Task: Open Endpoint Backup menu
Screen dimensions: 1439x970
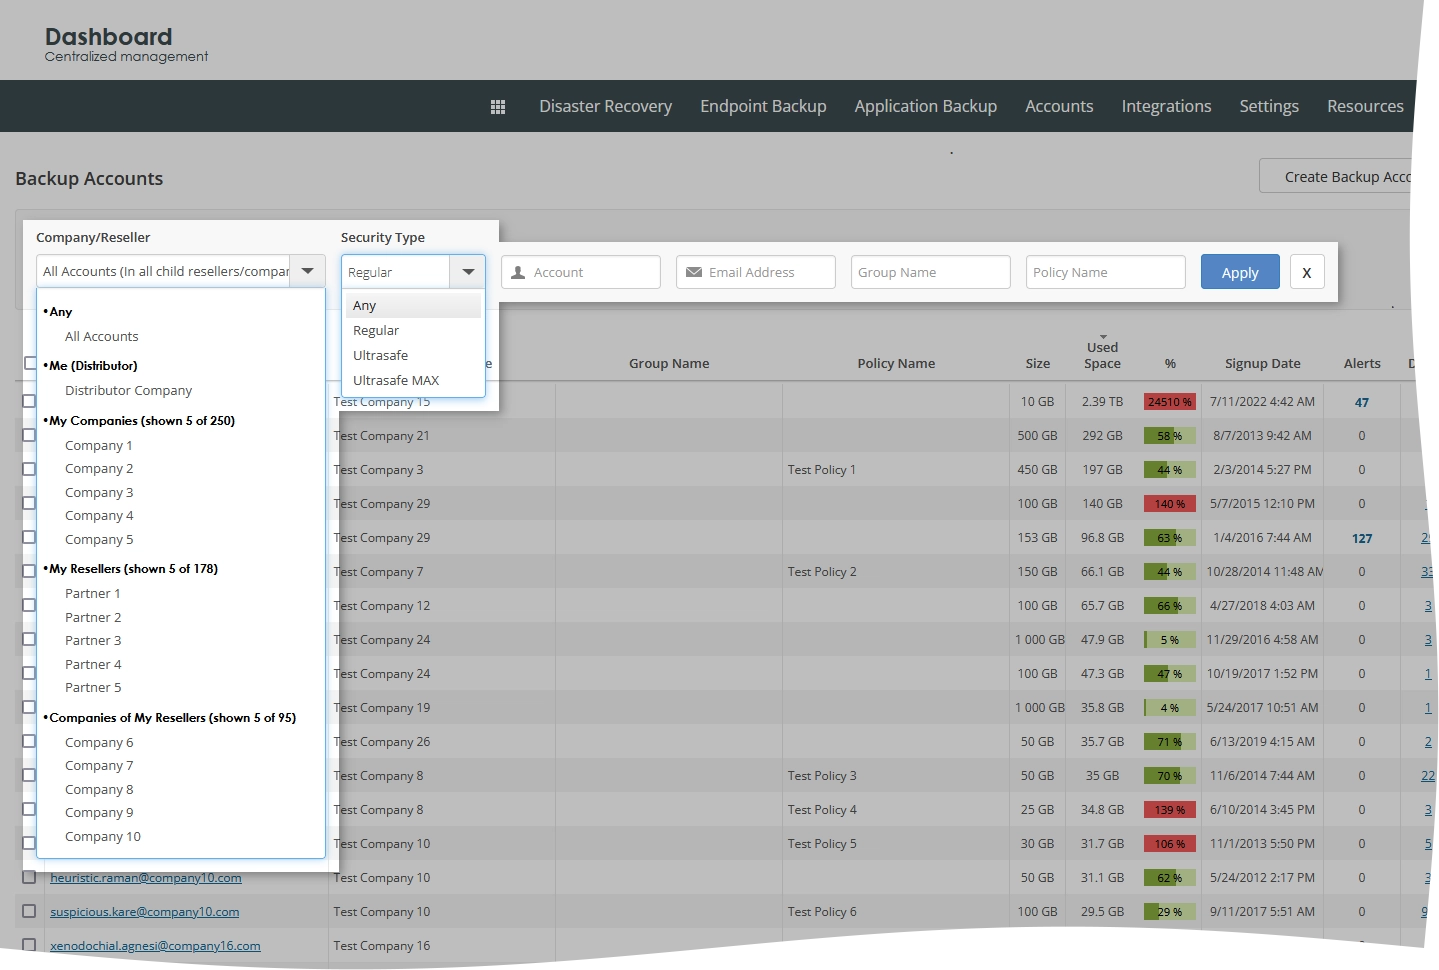Action: pos(763,106)
